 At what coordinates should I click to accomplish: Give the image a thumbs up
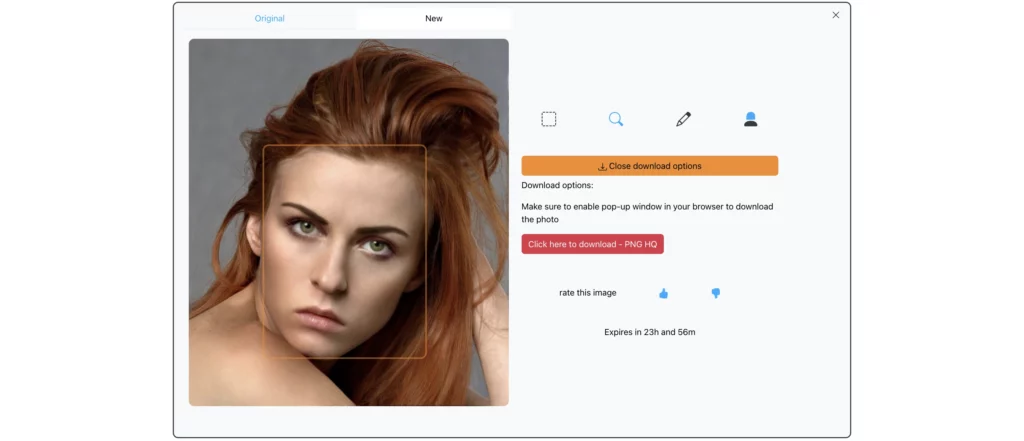(664, 293)
